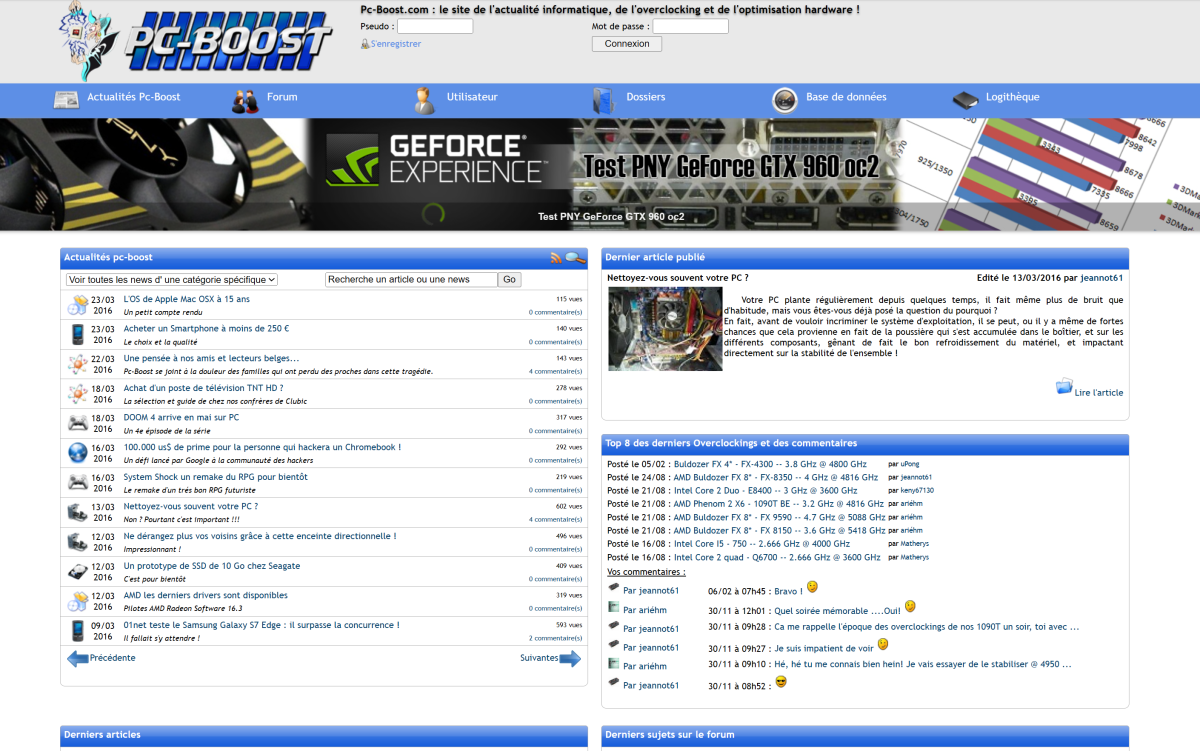Click the globe icon beside the Chromebook news

pyautogui.click(x=78, y=453)
